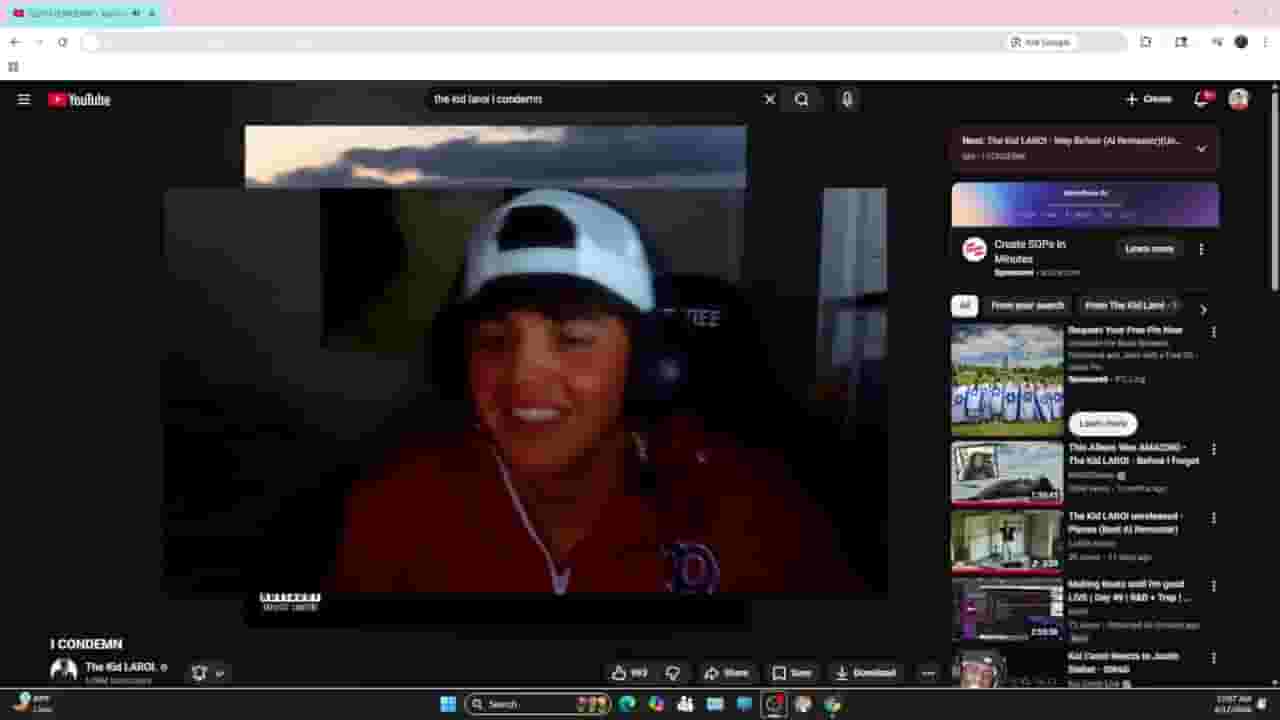Viewport: 1280px width, 720px height.
Task: Go to the YouTube home logo
Action: tap(79, 99)
